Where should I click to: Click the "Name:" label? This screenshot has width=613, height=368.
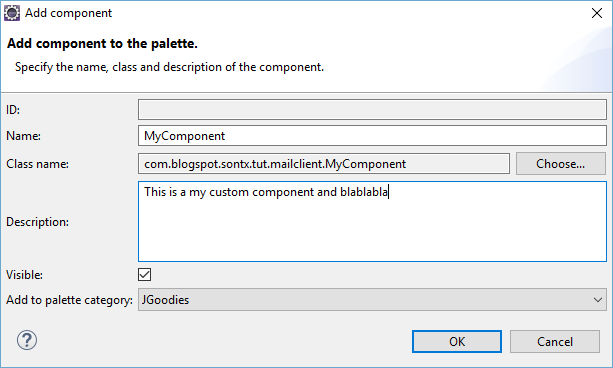click(x=23, y=136)
